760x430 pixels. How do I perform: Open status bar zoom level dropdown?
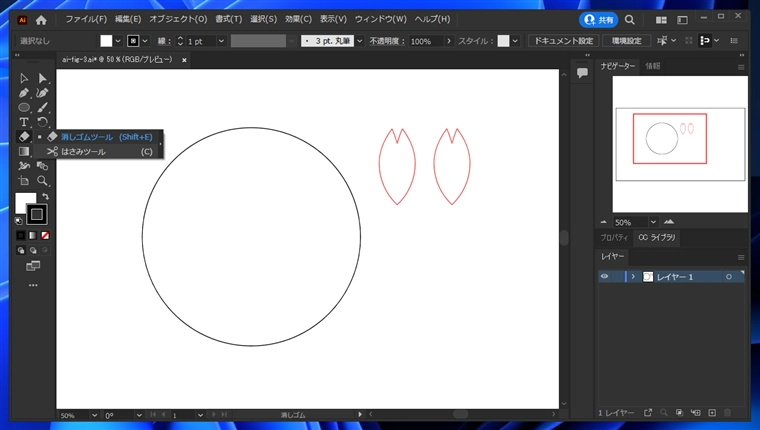coord(94,415)
